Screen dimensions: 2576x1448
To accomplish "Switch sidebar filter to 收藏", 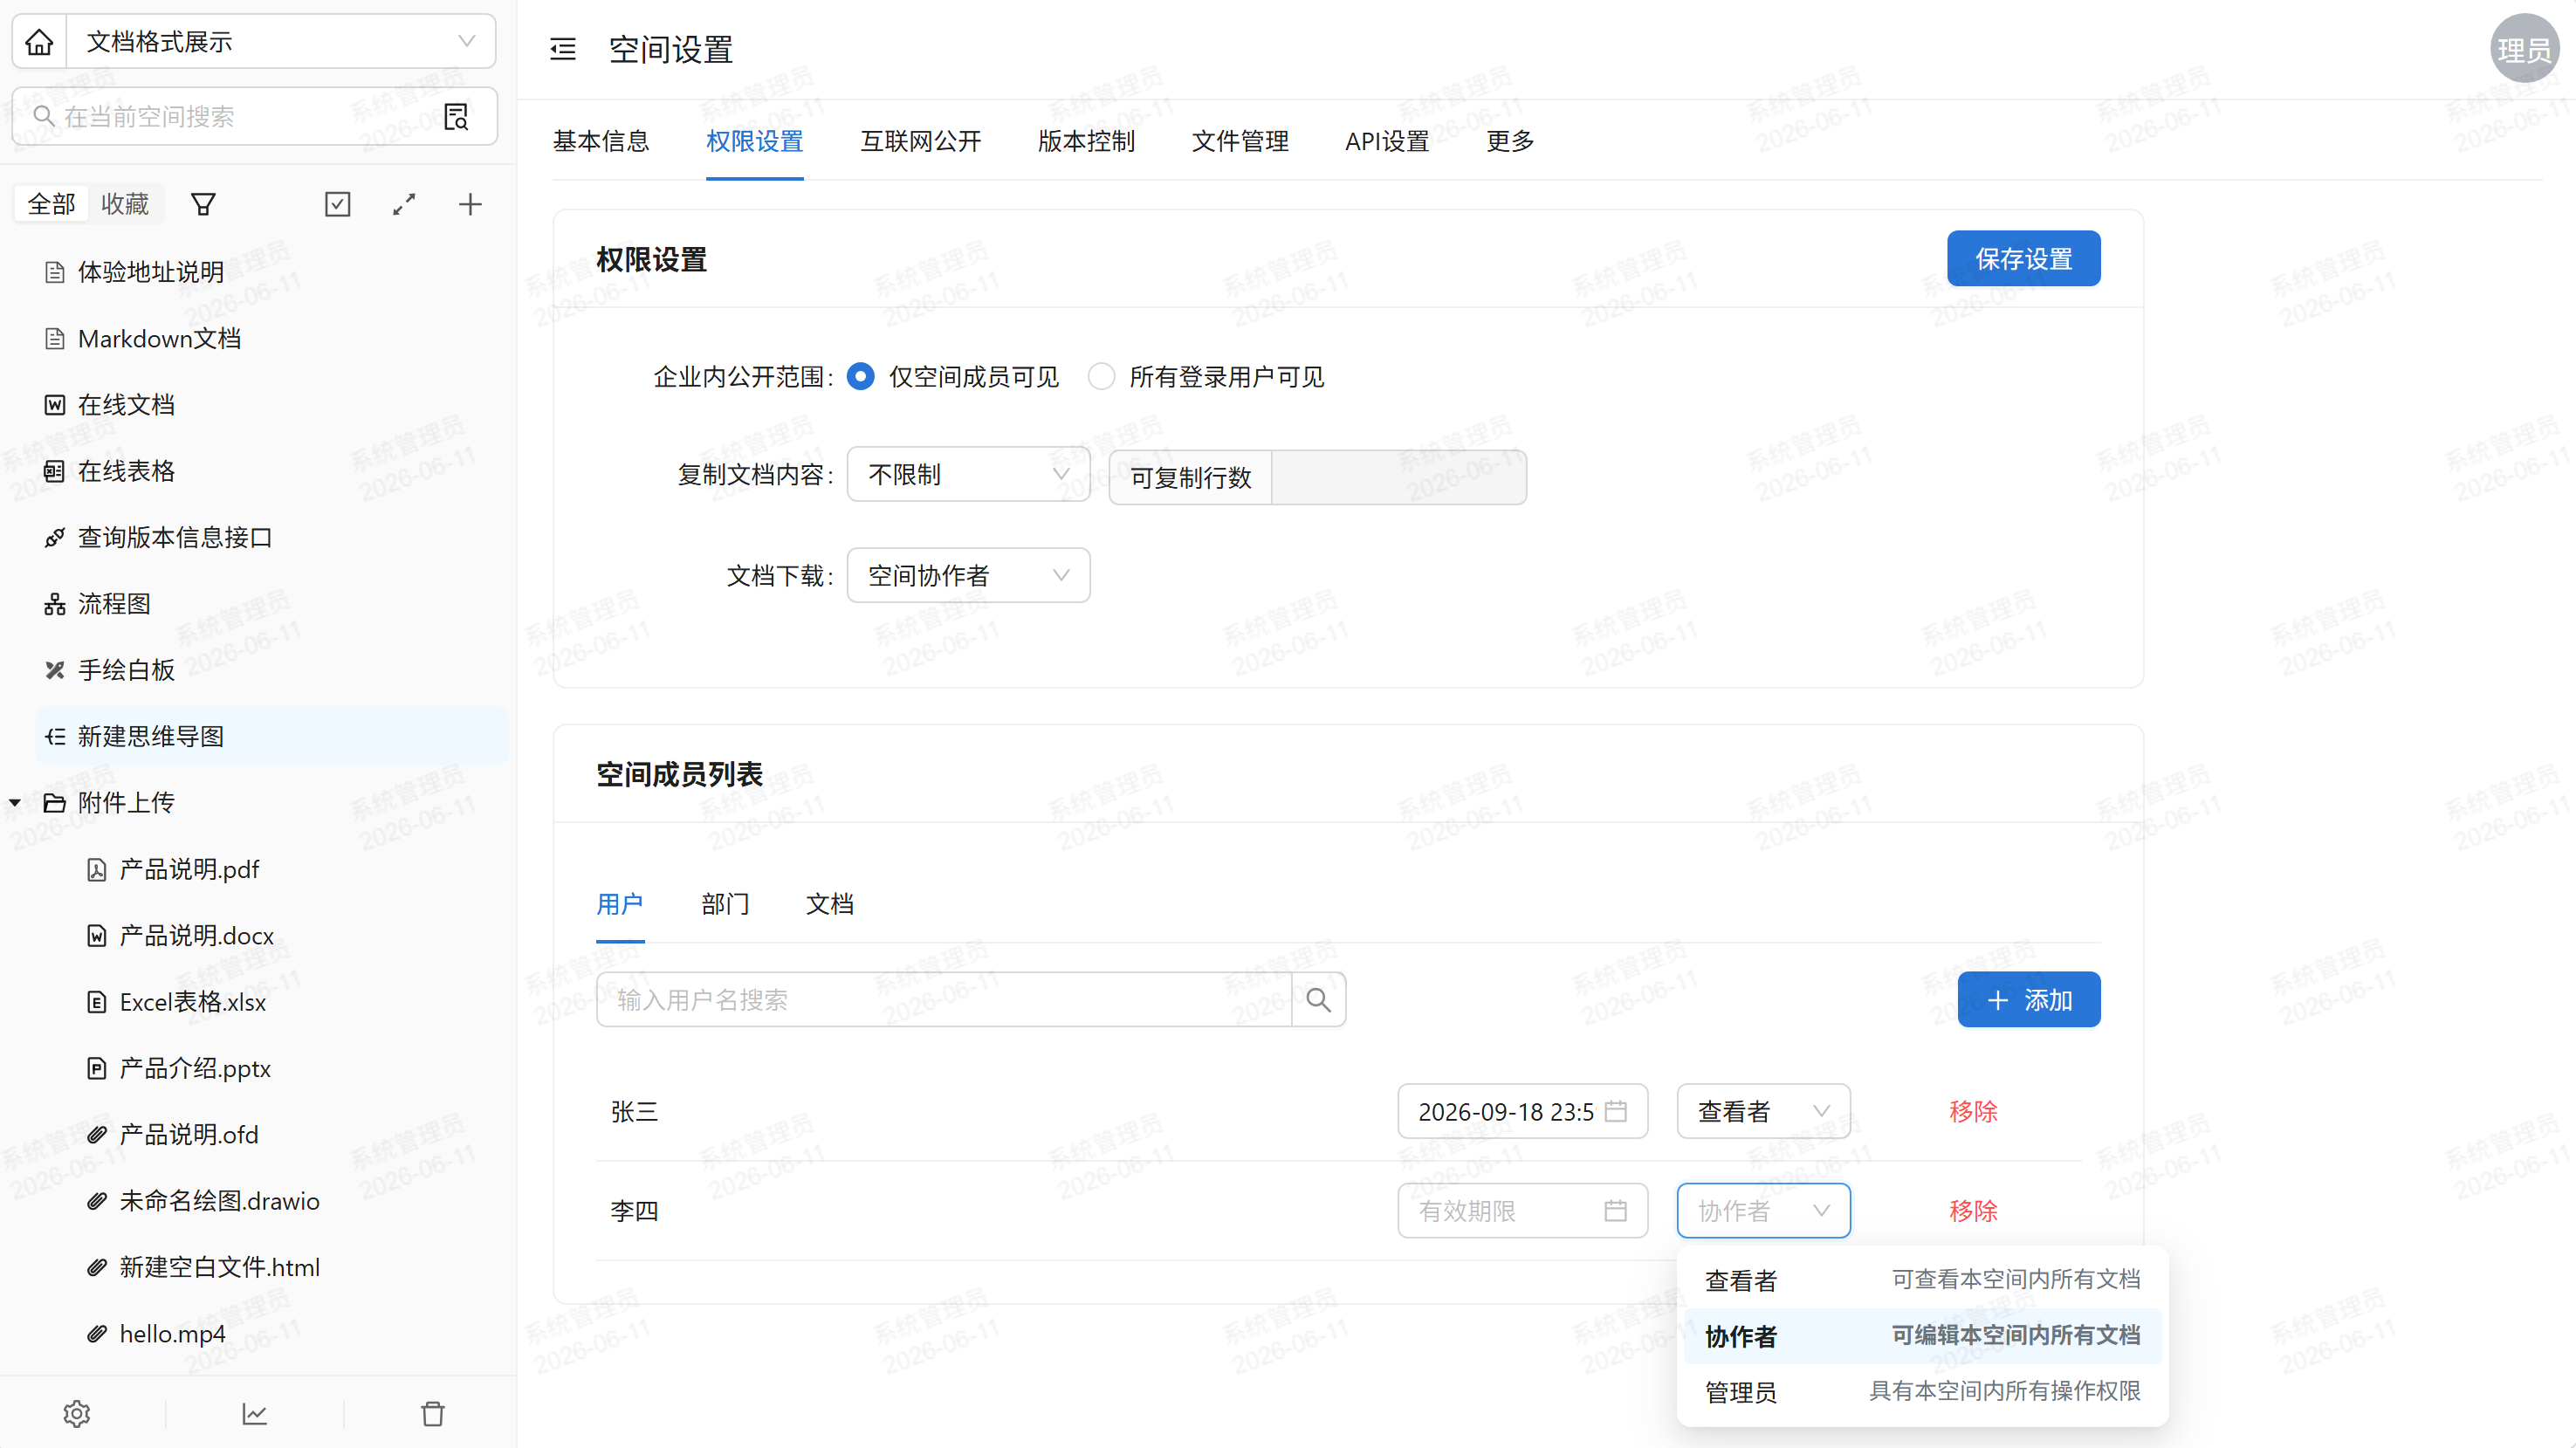I will click(125, 204).
